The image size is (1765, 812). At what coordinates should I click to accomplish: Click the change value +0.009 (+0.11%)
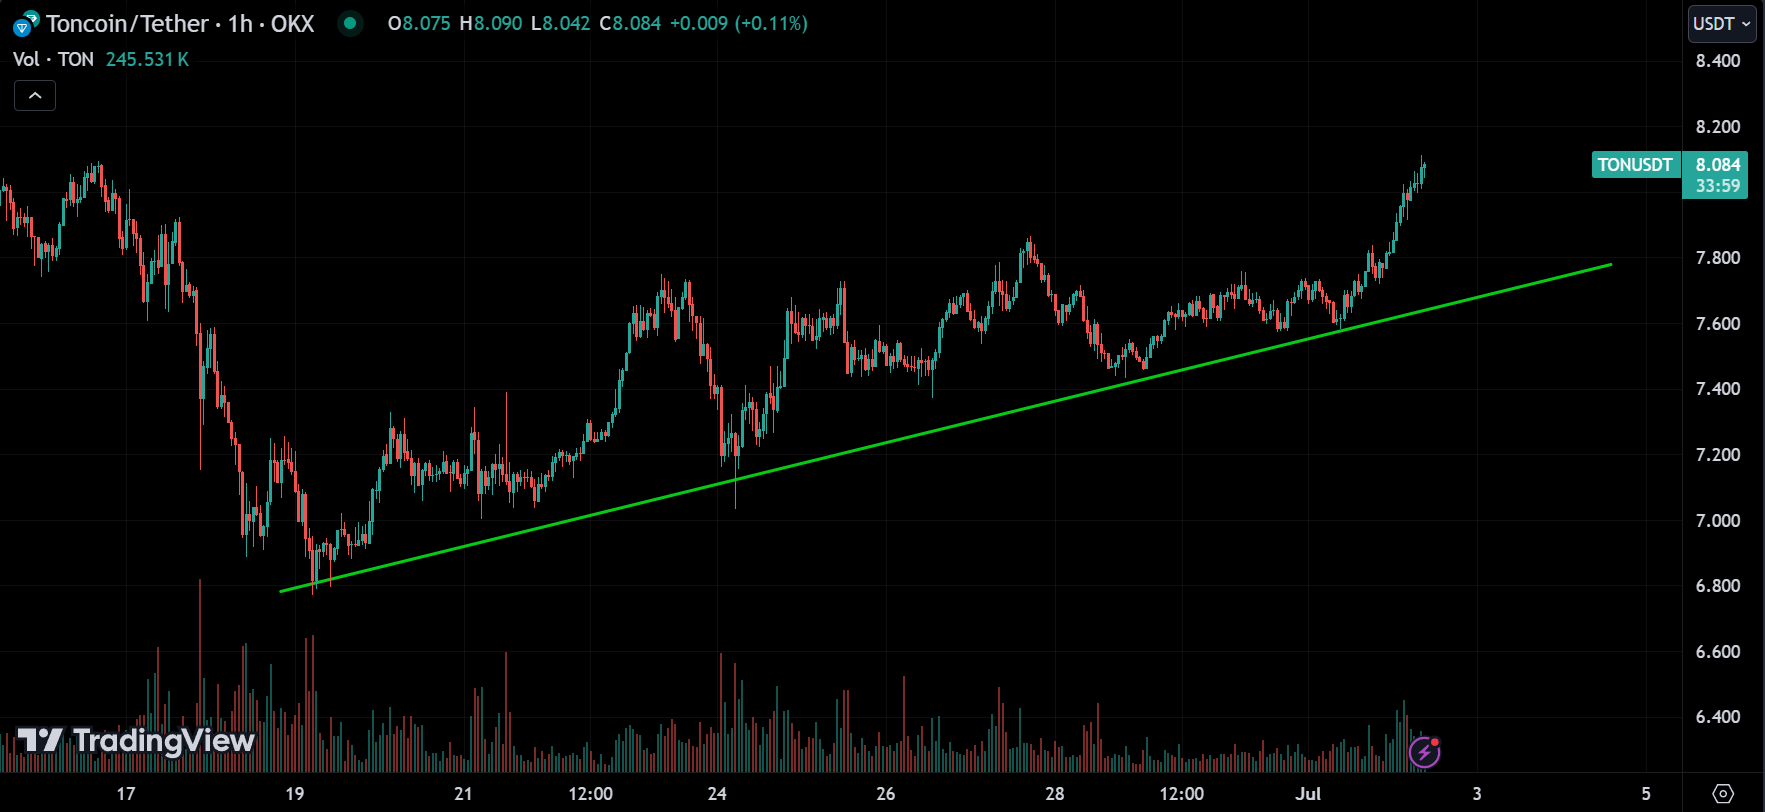click(738, 23)
